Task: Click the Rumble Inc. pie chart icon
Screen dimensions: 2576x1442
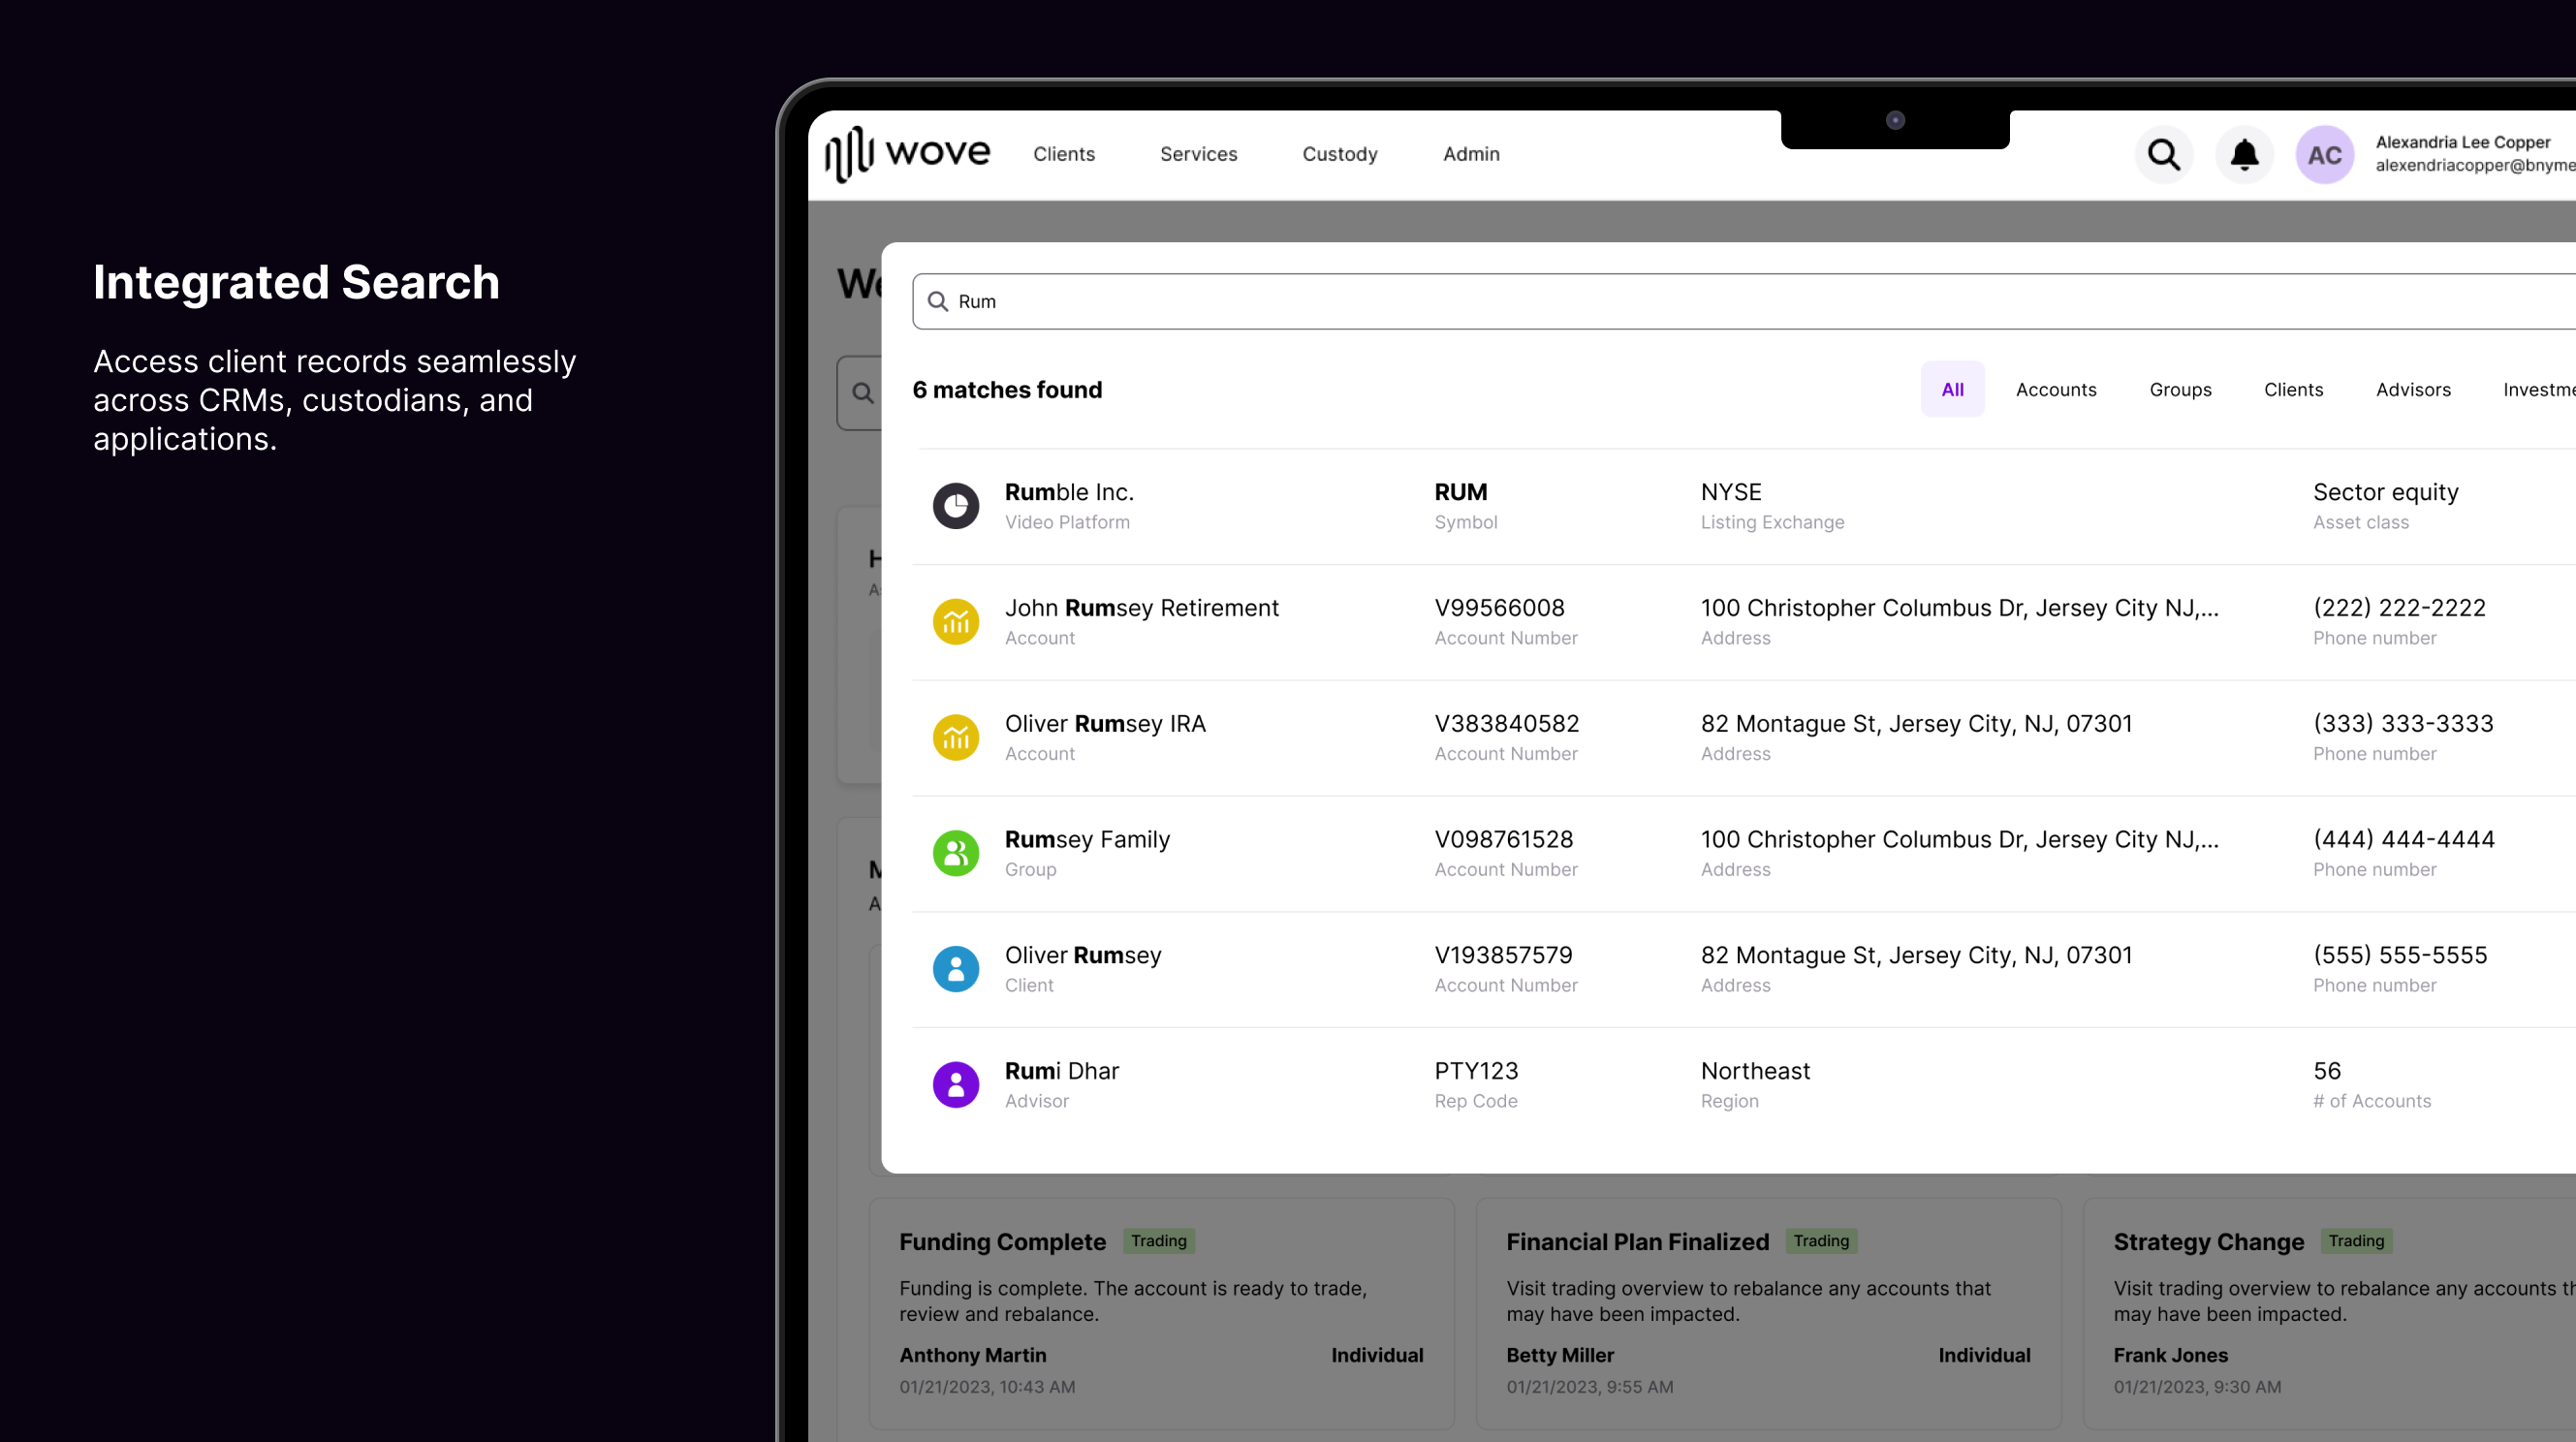Action: [x=956, y=506]
